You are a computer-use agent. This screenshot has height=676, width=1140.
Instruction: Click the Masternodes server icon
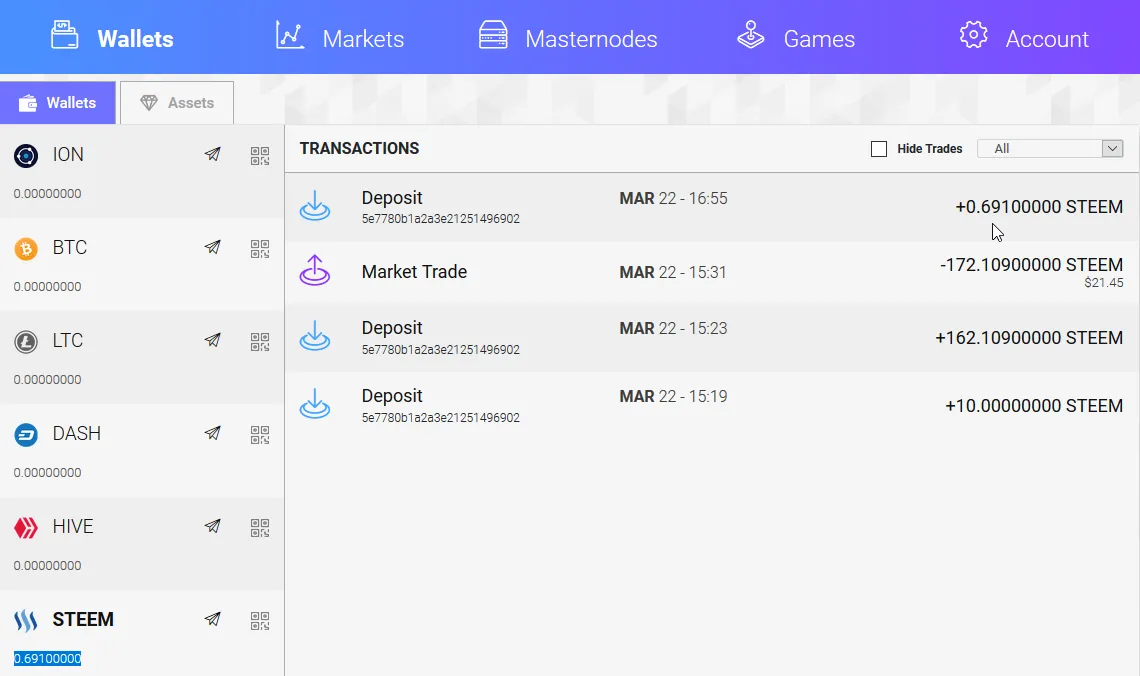(x=493, y=36)
